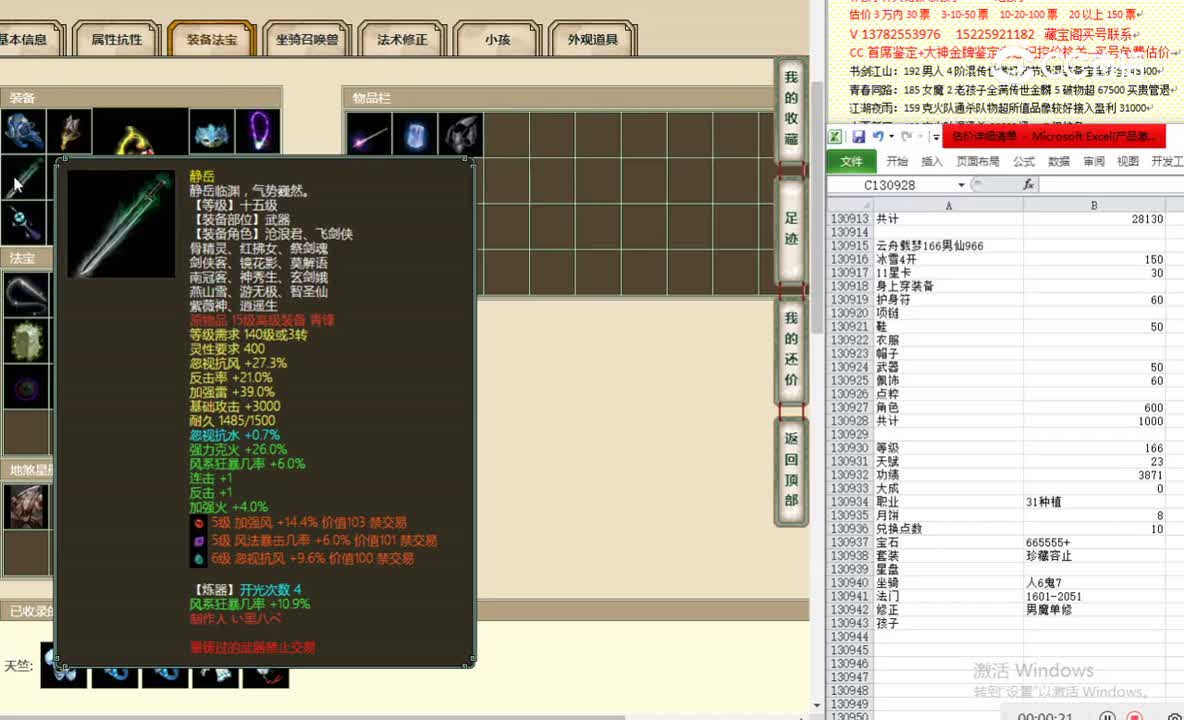Viewport: 1184px width, 720px height.
Task: Click the yellow glowing hat equipment icon
Action: pos(140,132)
